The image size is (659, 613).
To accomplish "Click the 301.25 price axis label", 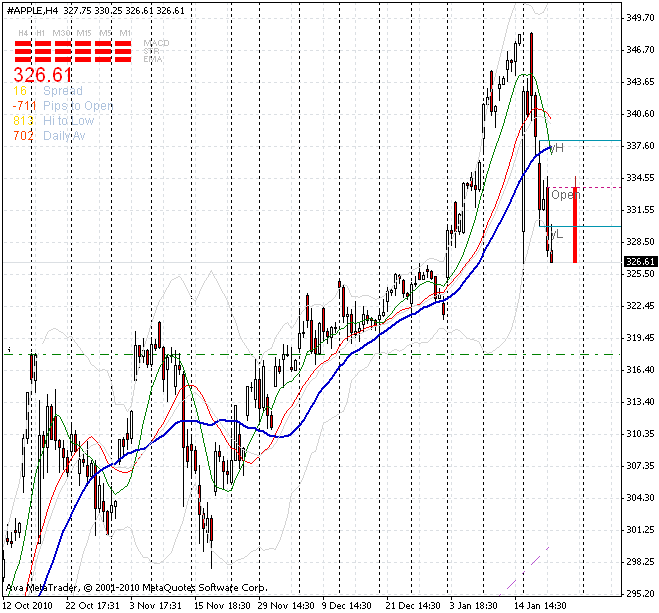I will click(x=640, y=530).
